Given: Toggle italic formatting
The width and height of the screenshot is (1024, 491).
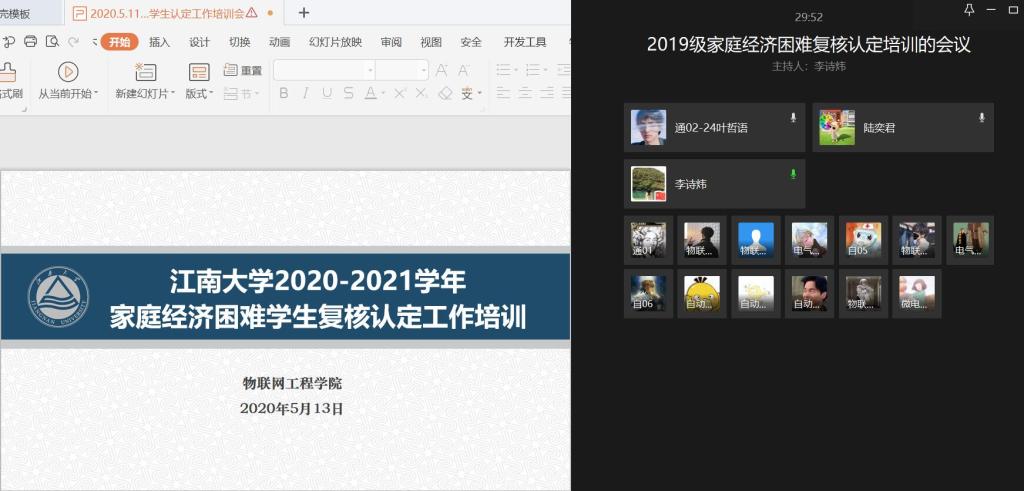Looking at the screenshot, I should pyautogui.click(x=305, y=93).
